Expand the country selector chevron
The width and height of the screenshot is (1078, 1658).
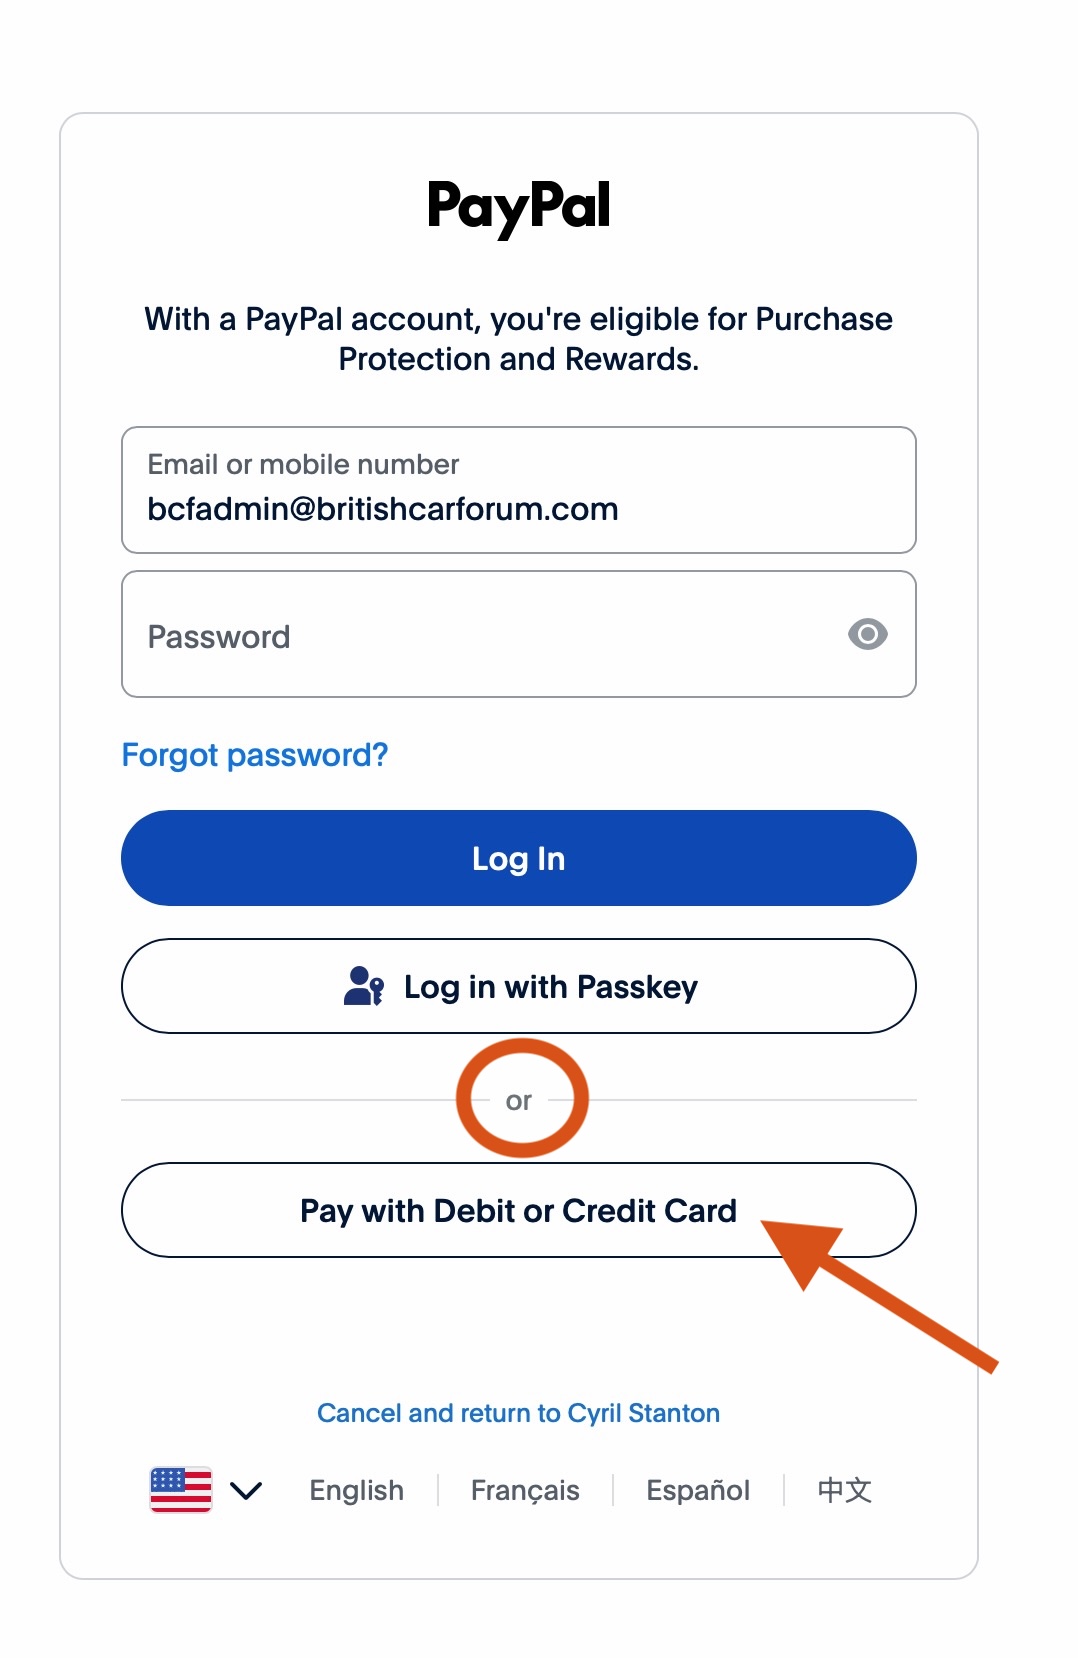pos(246,1491)
